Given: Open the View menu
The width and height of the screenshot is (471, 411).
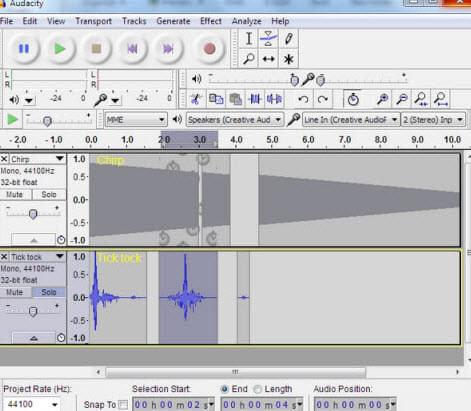Looking at the screenshot, I should coord(56,21).
